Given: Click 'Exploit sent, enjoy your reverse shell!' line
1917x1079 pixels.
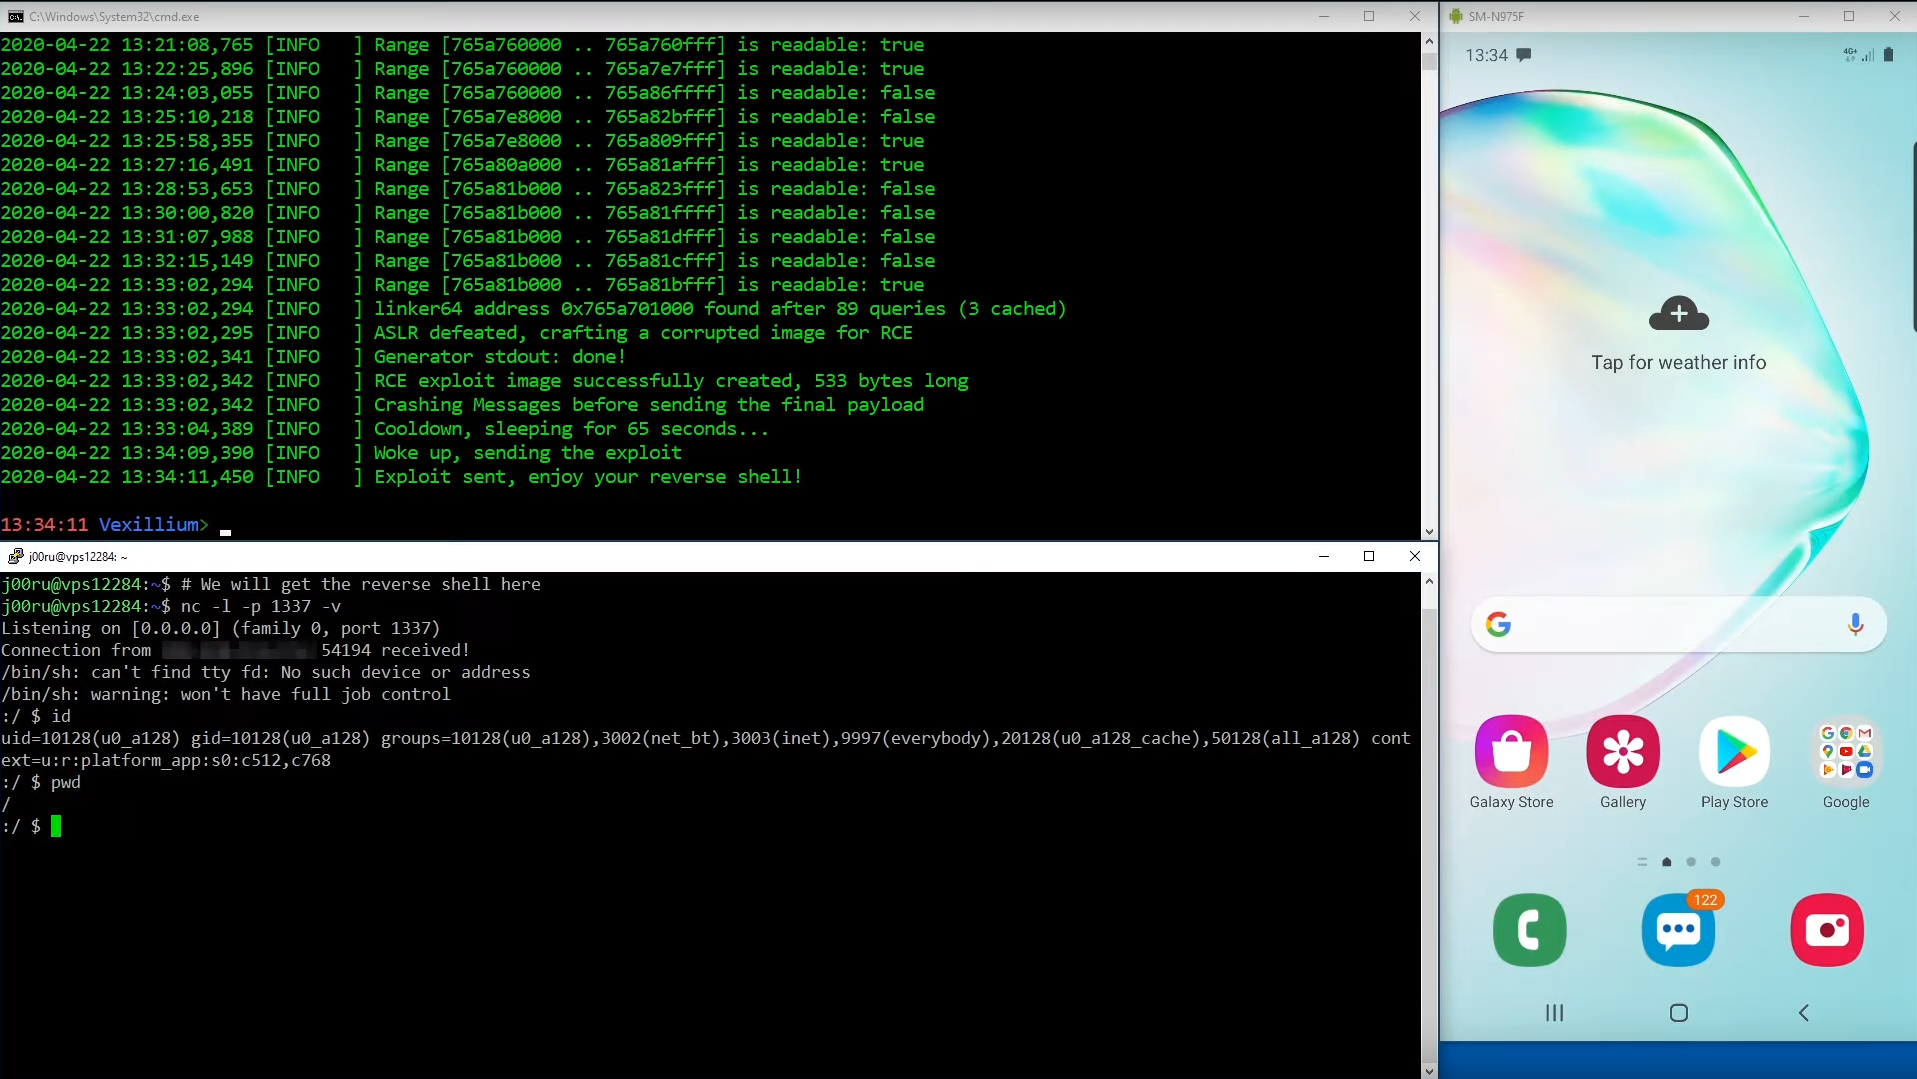Looking at the screenshot, I should 588,477.
